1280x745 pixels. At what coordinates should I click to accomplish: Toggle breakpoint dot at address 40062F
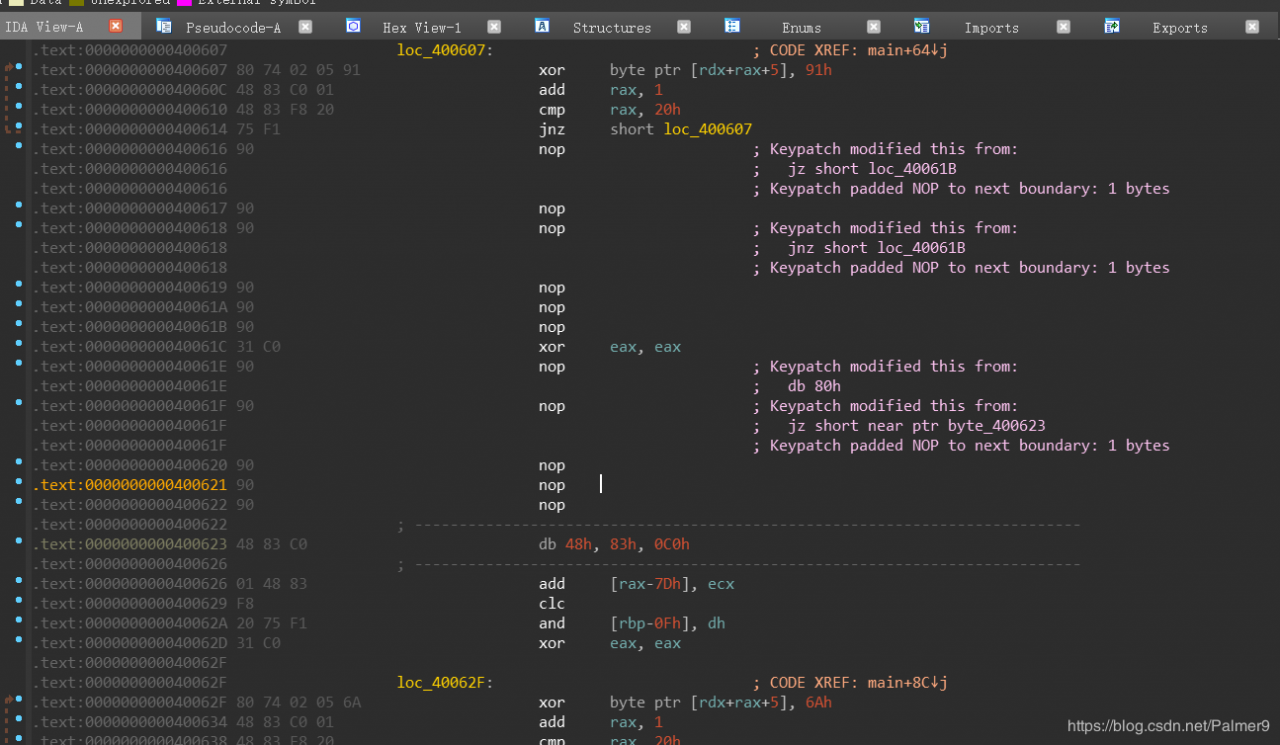point(19,700)
